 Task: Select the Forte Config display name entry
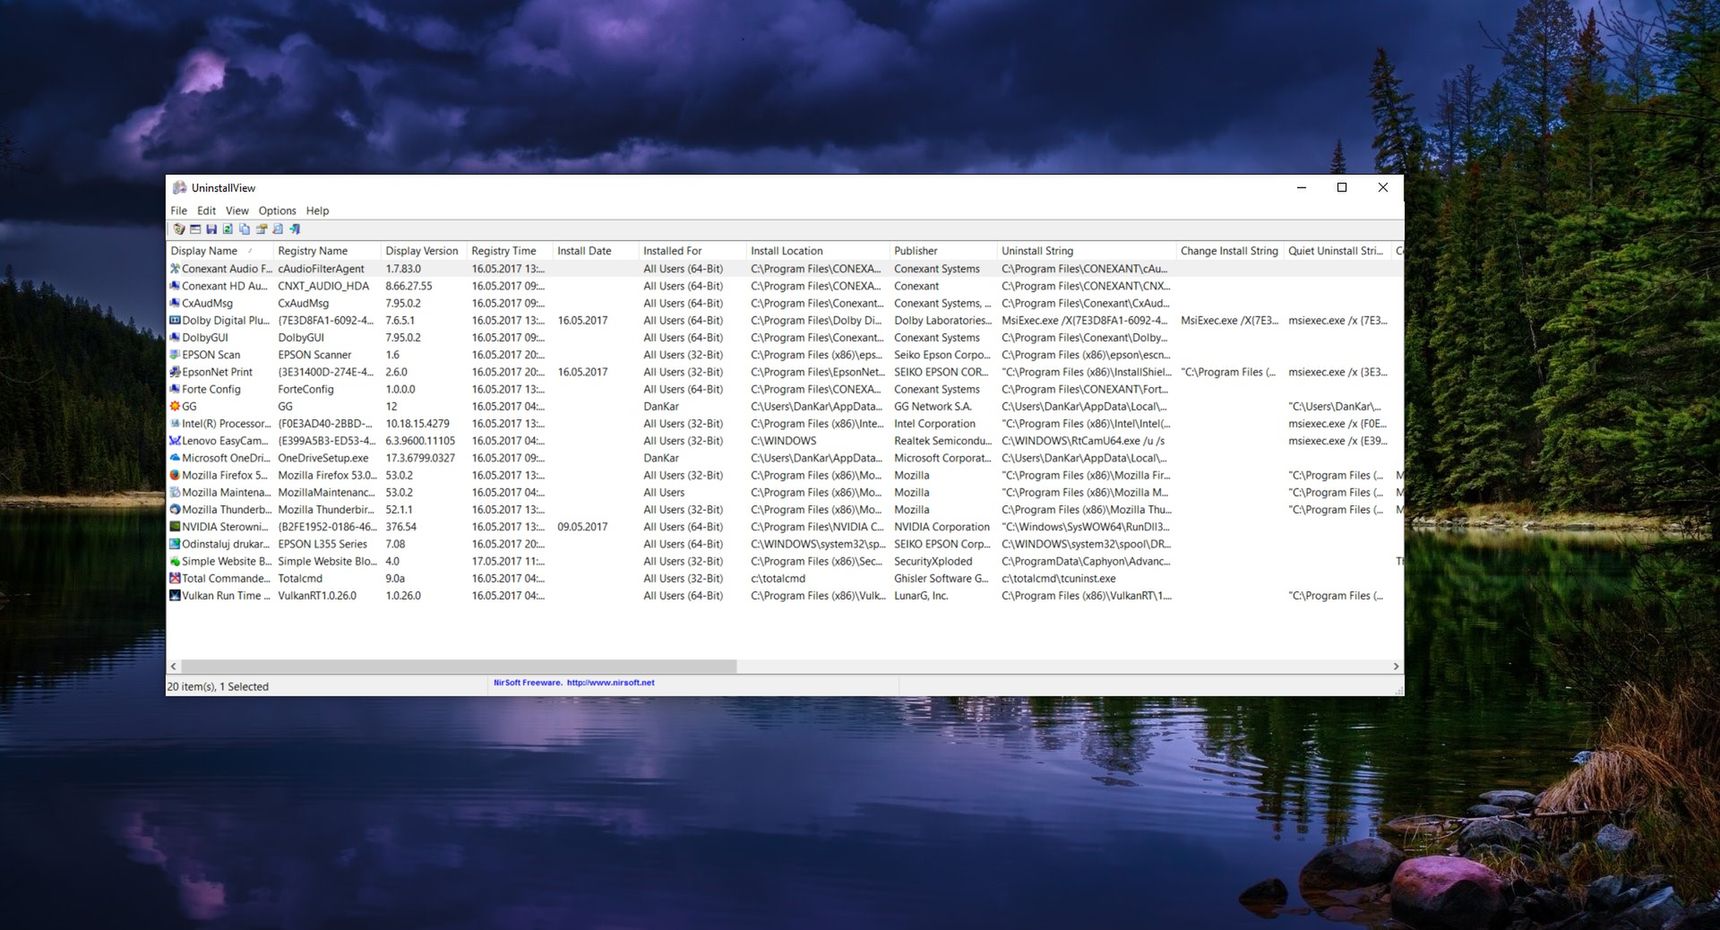pyautogui.click(x=211, y=389)
